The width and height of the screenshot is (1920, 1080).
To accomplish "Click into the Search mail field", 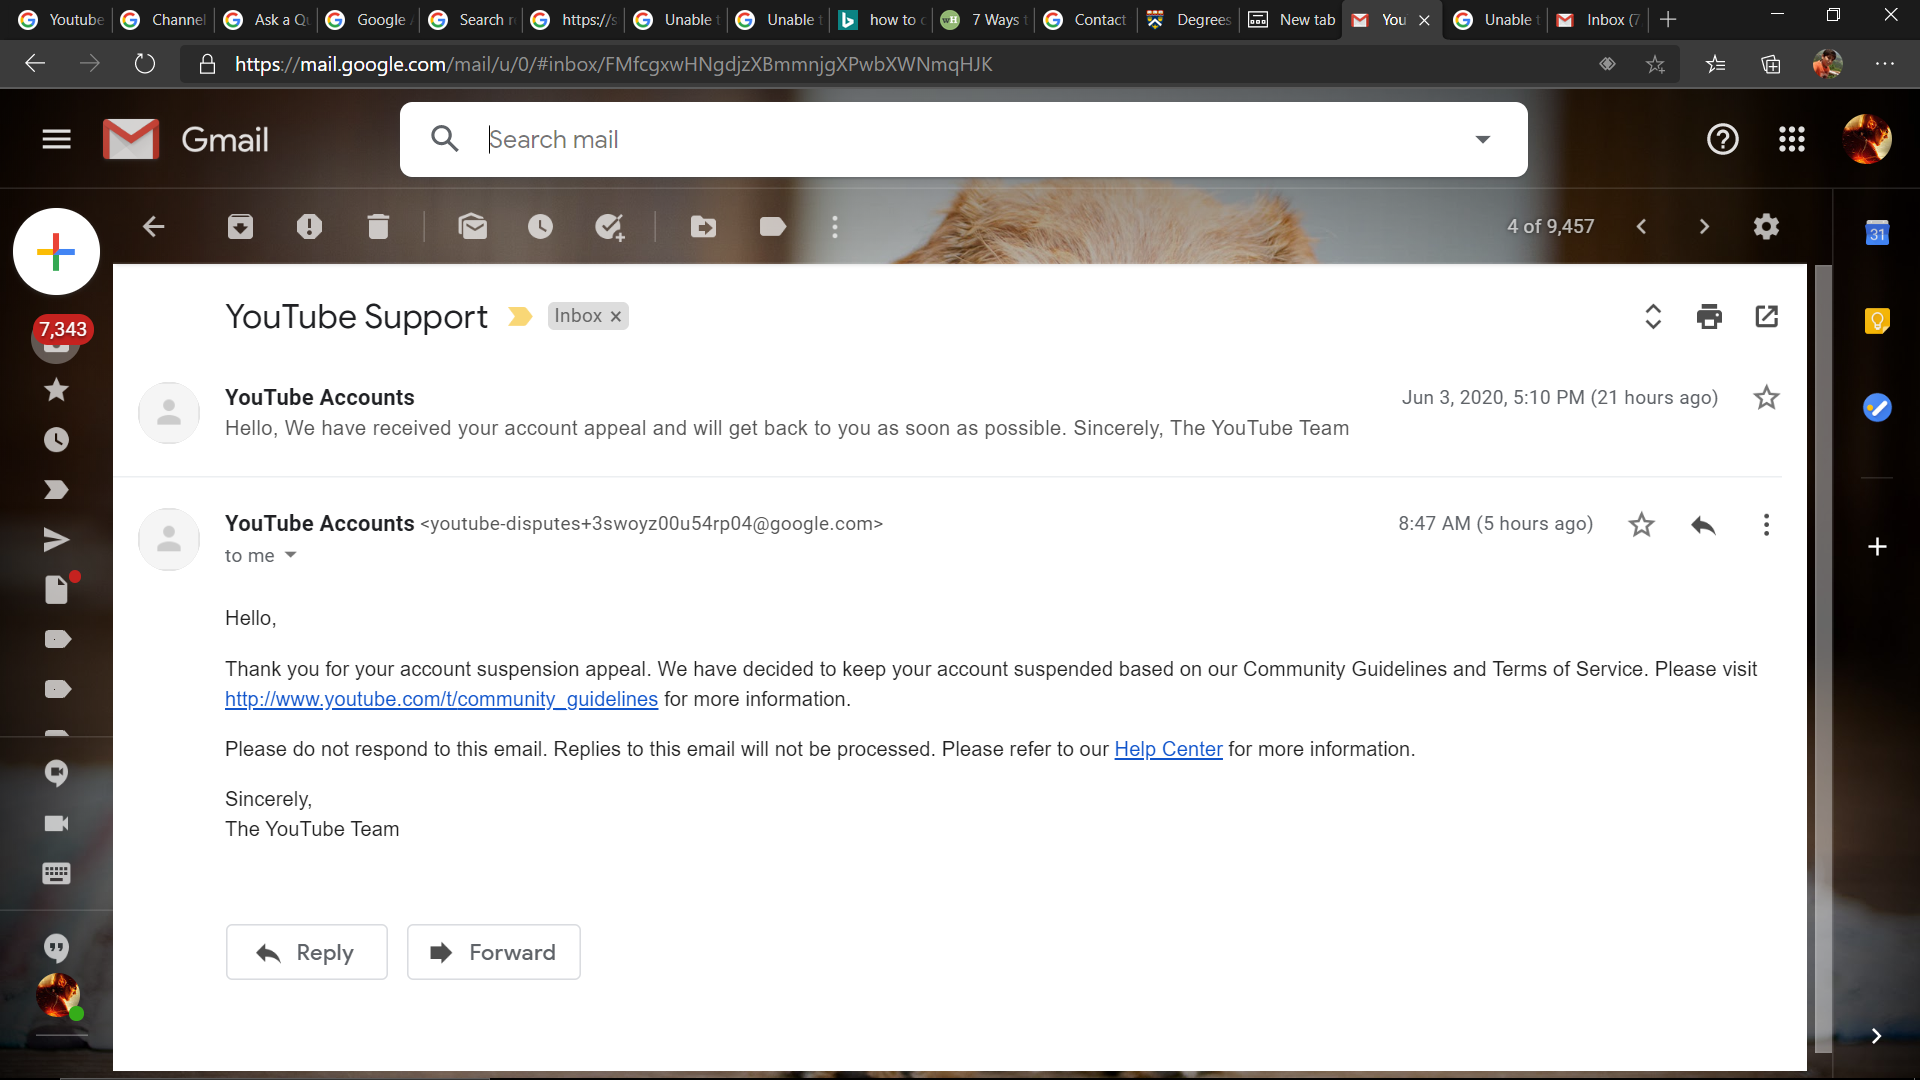I will tap(960, 140).
